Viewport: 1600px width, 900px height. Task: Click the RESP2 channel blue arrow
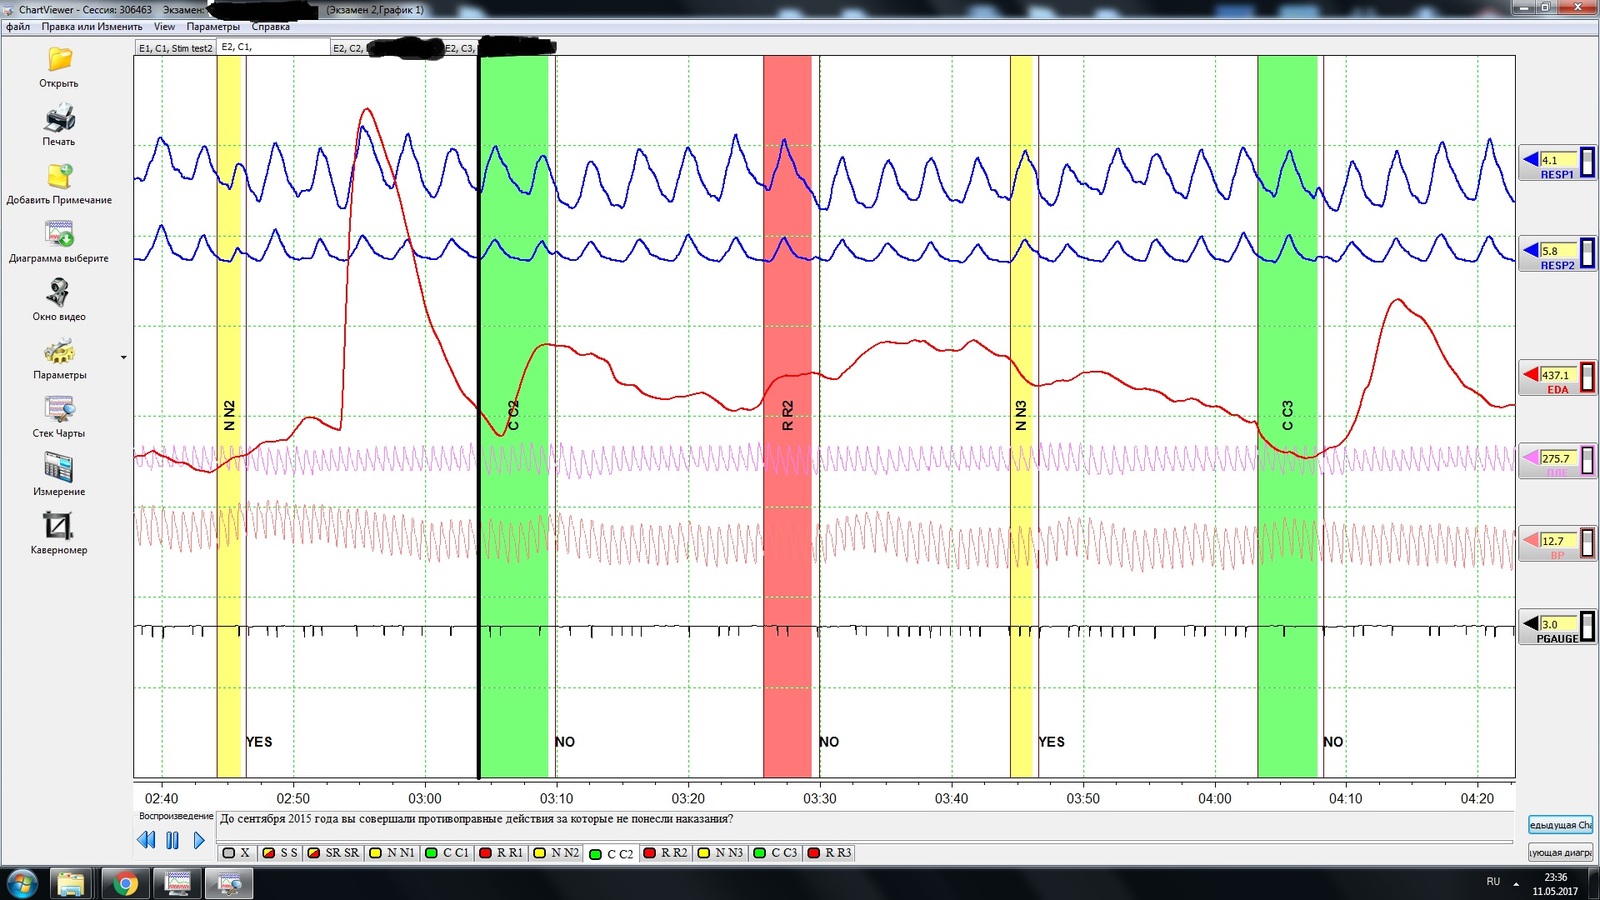point(1530,250)
